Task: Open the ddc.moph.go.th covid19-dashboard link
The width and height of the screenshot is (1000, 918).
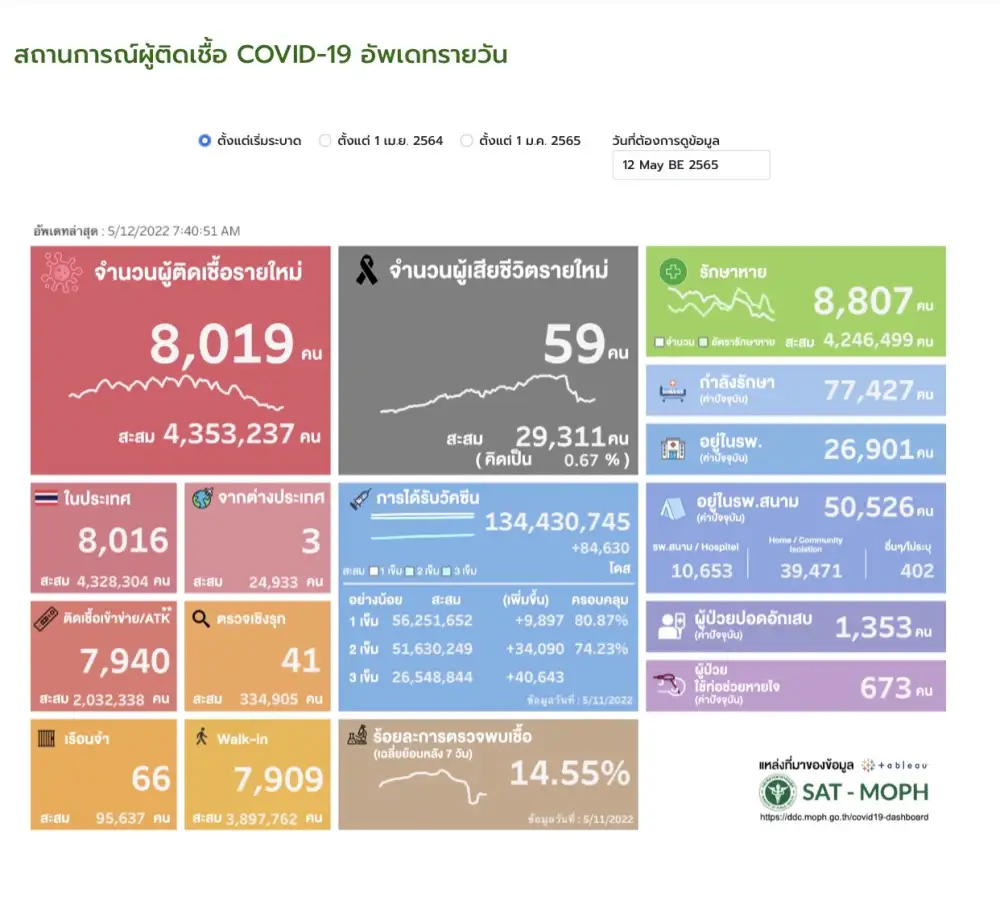Action: 843,817
